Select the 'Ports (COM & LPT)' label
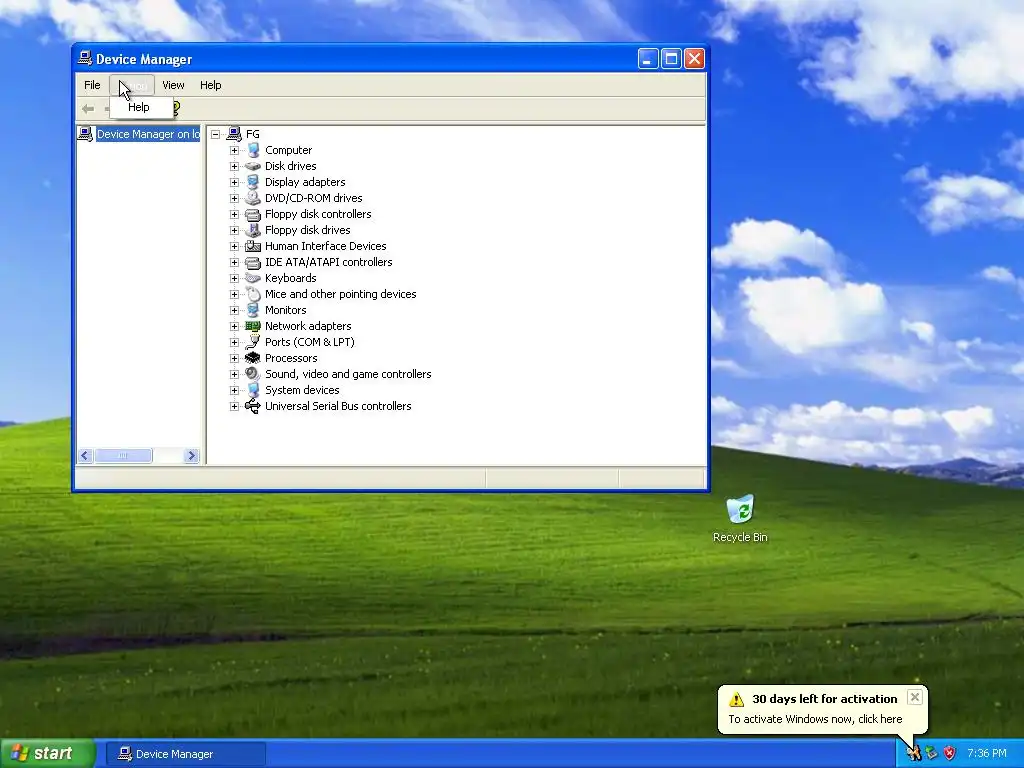Viewport: 1024px width, 768px height. tap(310, 342)
